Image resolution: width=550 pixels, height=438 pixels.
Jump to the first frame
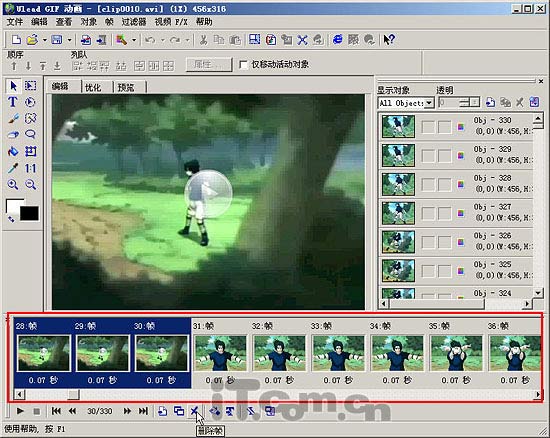tap(56, 411)
